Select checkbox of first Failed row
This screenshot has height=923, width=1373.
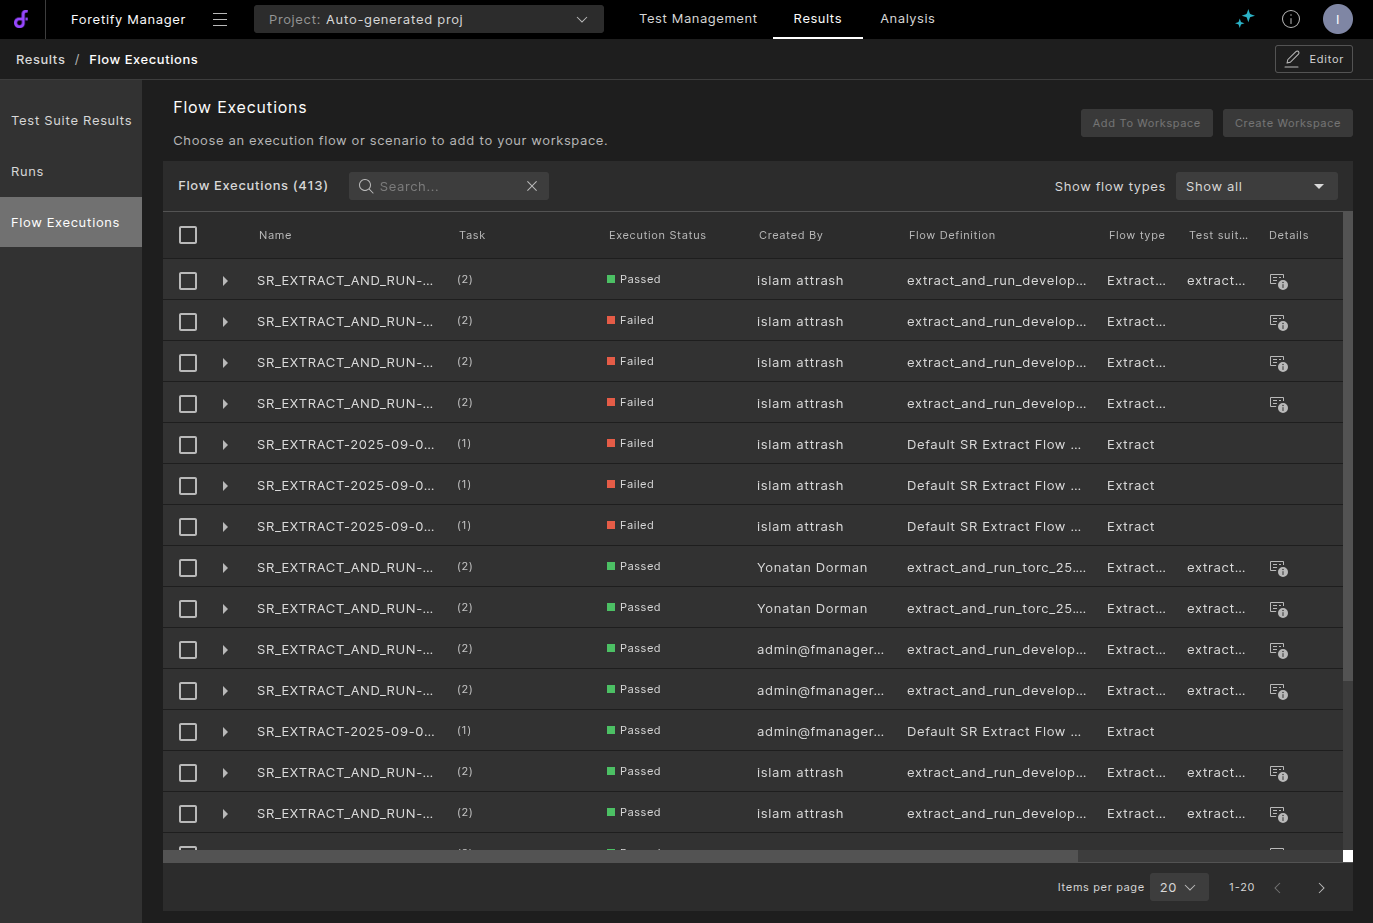[188, 322]
